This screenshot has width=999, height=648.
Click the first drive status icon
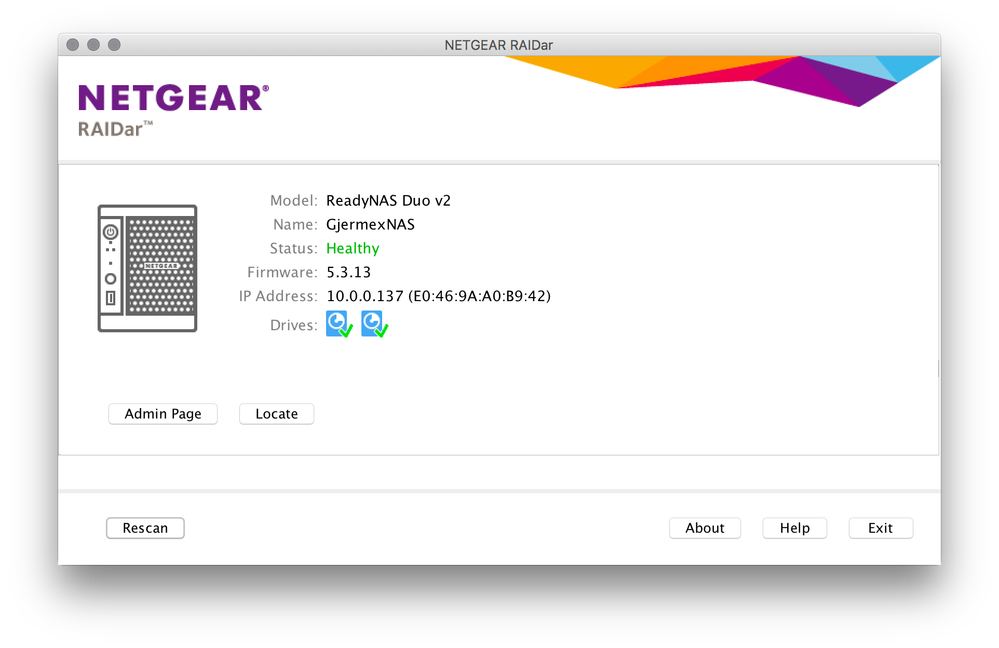pos(340,324)
